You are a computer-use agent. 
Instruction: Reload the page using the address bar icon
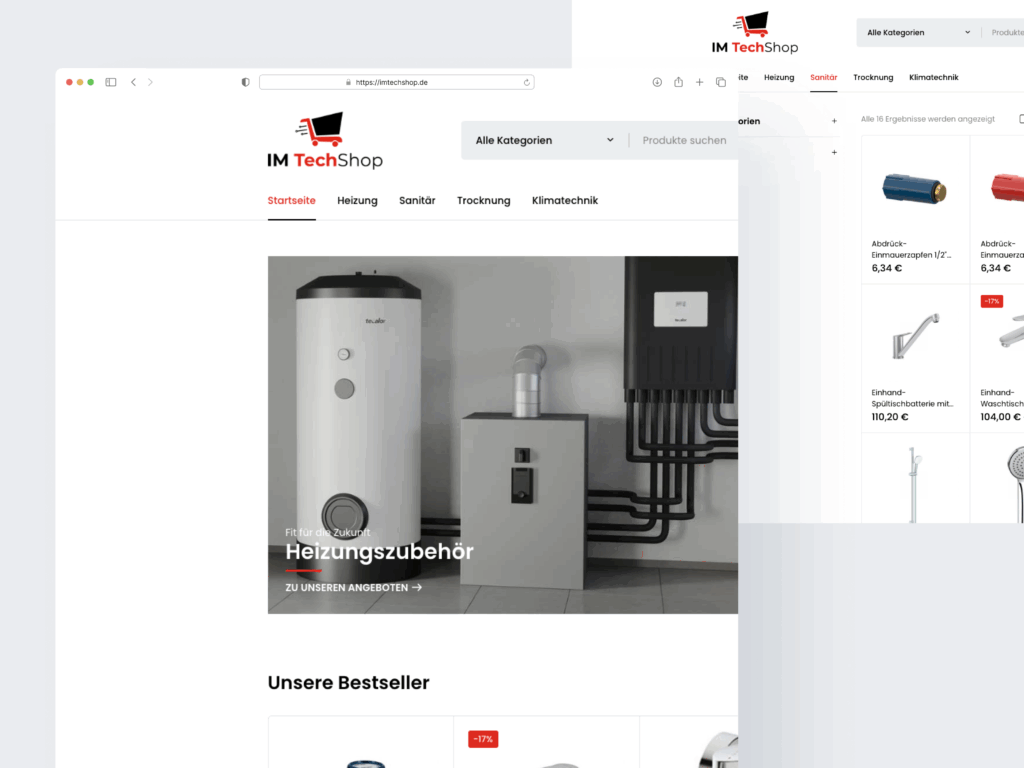tap(527, 83)
